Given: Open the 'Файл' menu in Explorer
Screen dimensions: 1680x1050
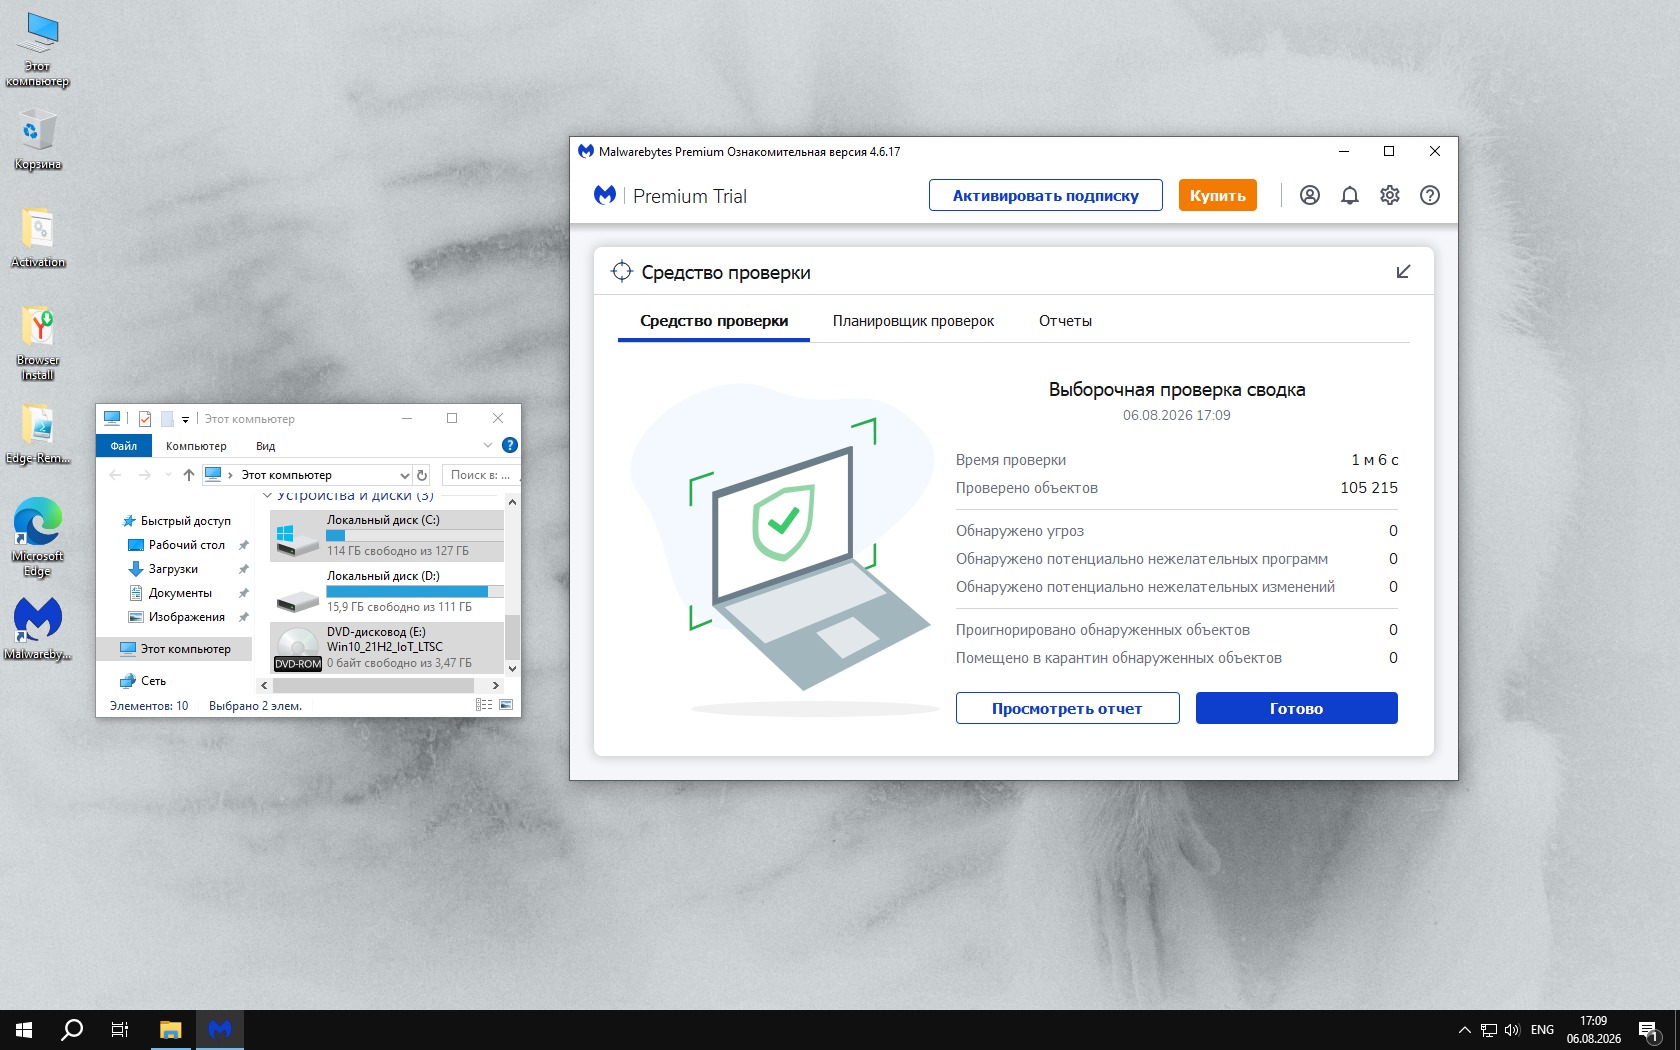Looking at the screenshot, I should tap(124, 446).
